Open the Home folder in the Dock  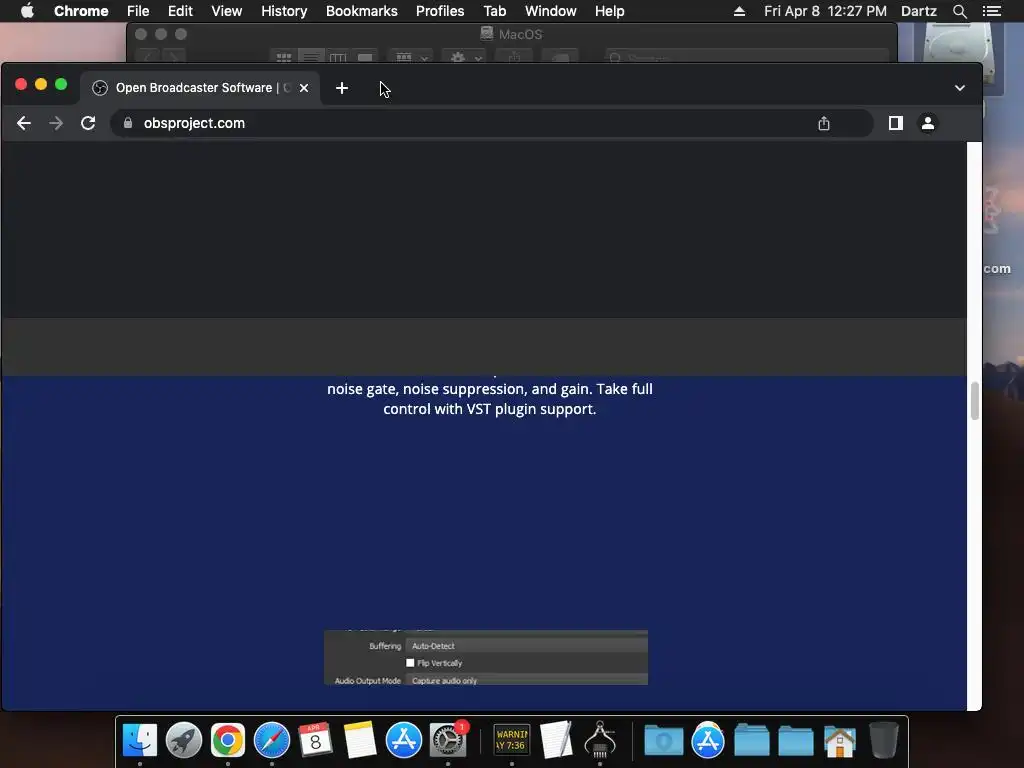[840, 741]
